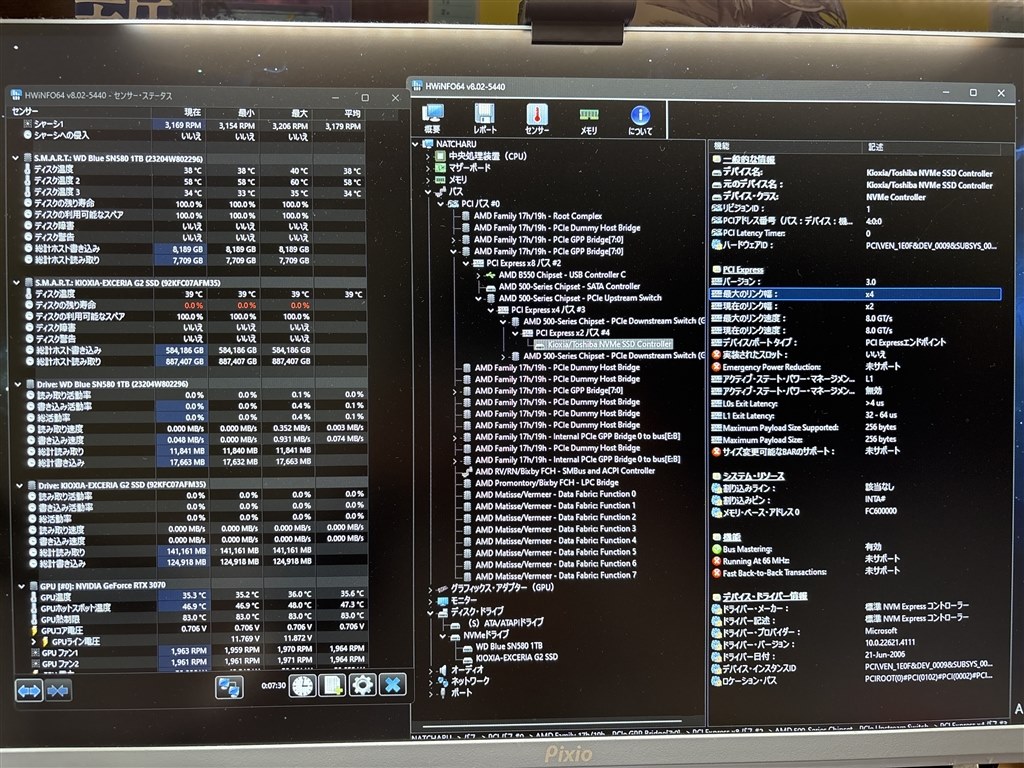Open the 概要 summary toolbar icon
The image size is (1024, 768).
tap(432, 119)
